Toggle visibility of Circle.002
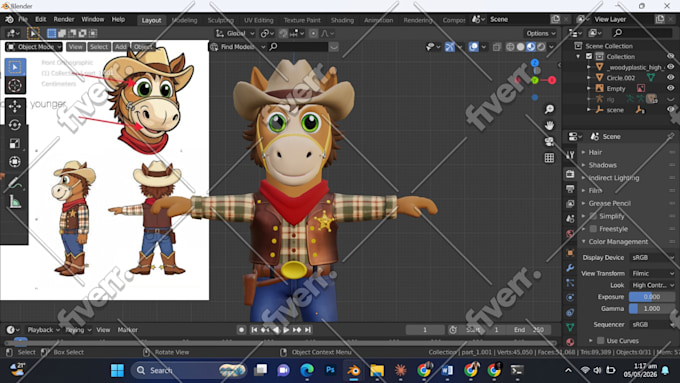This screenshot has height=383, width=680. [x=670, y=77]
